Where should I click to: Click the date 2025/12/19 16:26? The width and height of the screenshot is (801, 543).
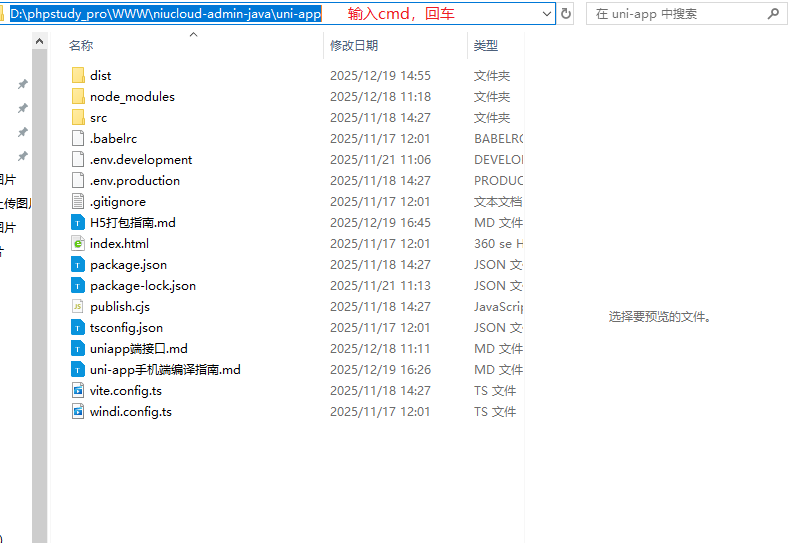tap(380, 369)
